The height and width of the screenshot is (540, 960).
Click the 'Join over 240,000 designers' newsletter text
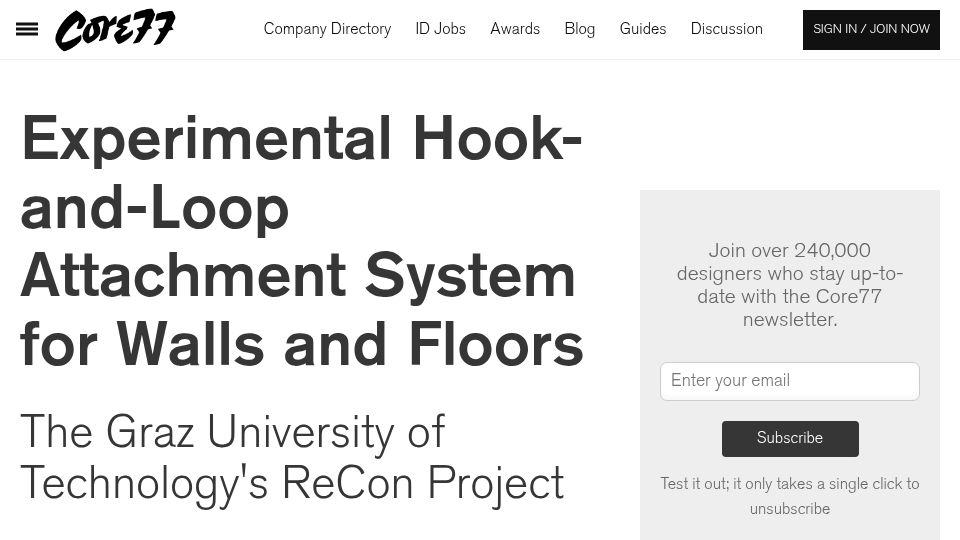click(x=789, y=285)
